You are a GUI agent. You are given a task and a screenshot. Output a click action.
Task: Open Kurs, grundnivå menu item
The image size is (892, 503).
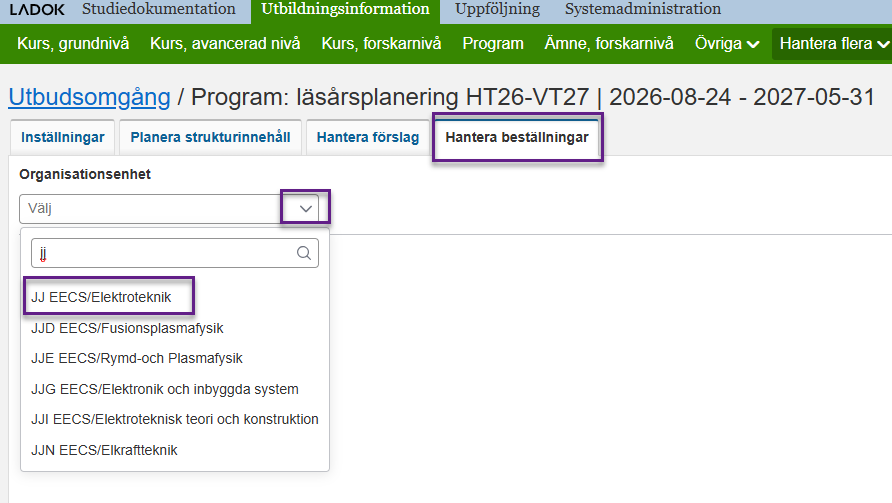(73, 44)
